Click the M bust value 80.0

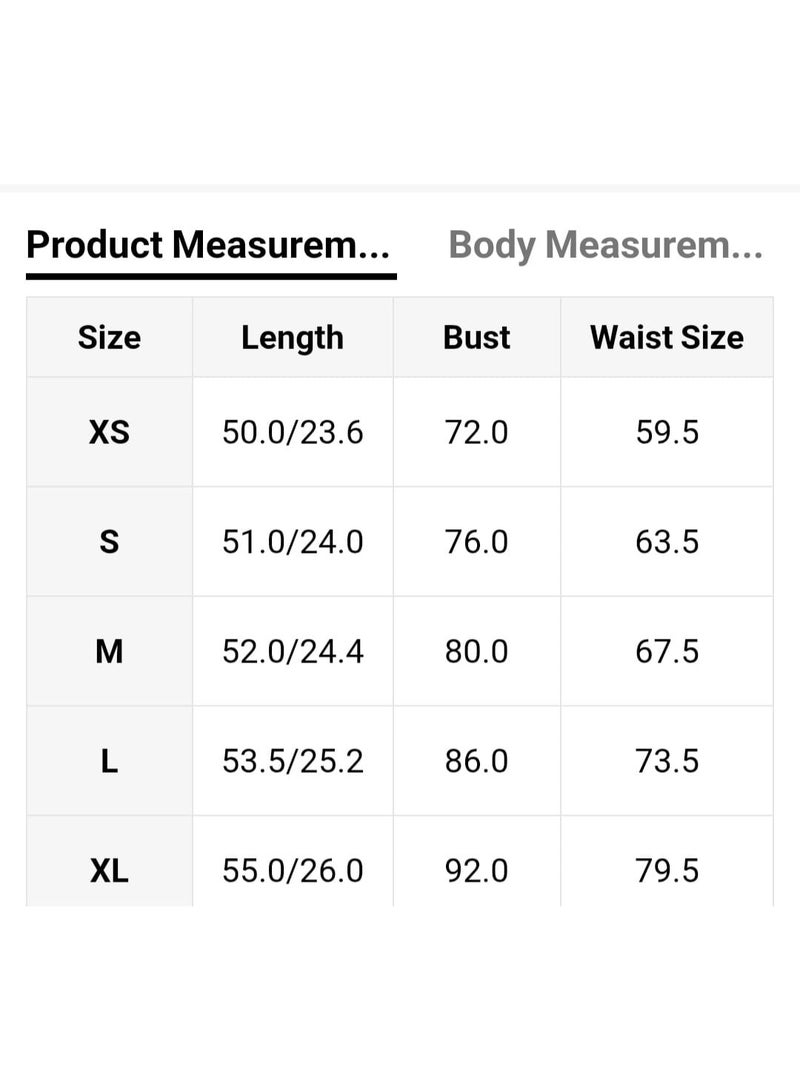click(x=477, y=651)
